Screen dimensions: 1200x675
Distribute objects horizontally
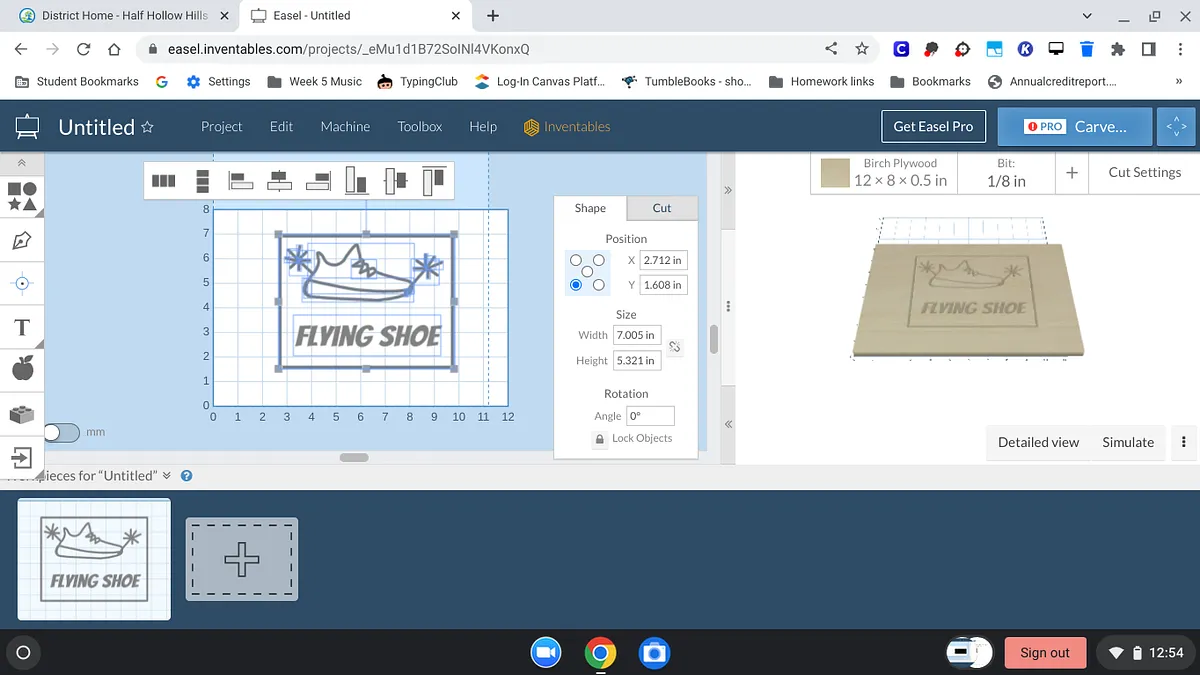click(163, 181)
